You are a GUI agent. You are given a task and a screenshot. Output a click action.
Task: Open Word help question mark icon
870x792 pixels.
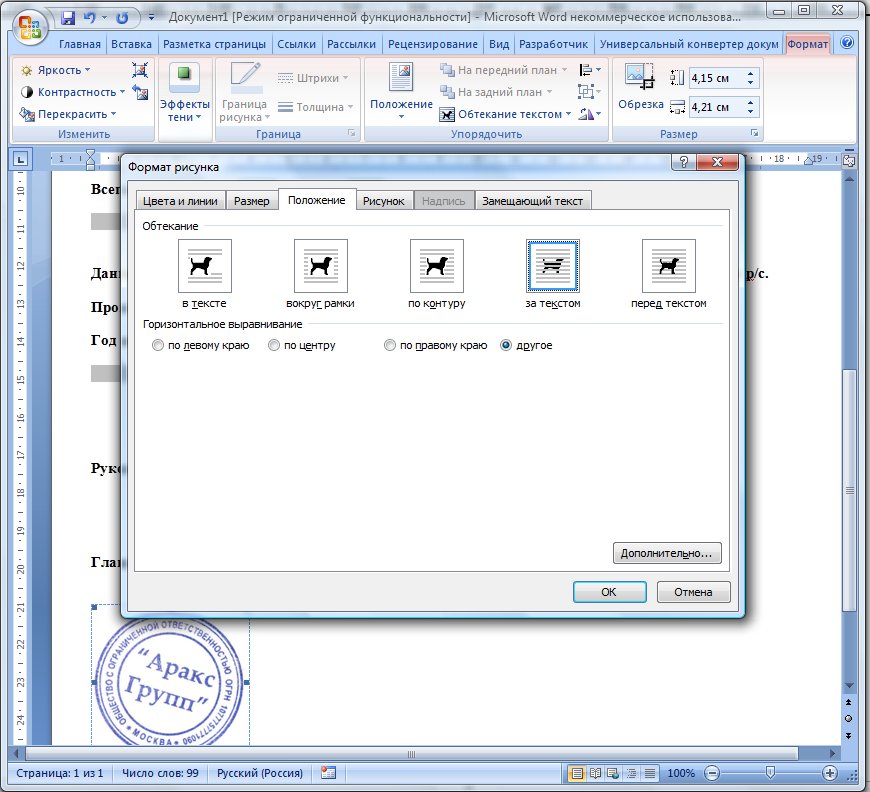847,43
